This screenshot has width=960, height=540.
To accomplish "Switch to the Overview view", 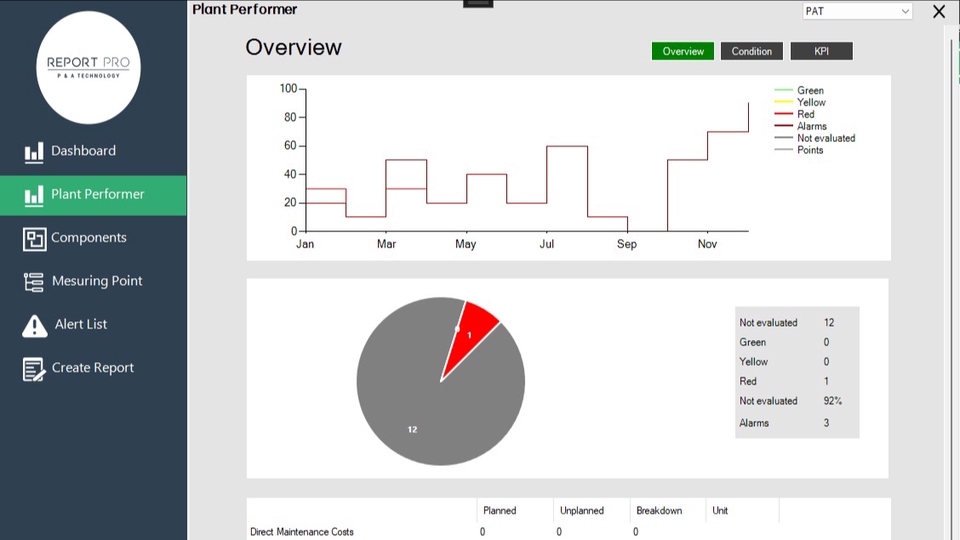I will 683,51.
